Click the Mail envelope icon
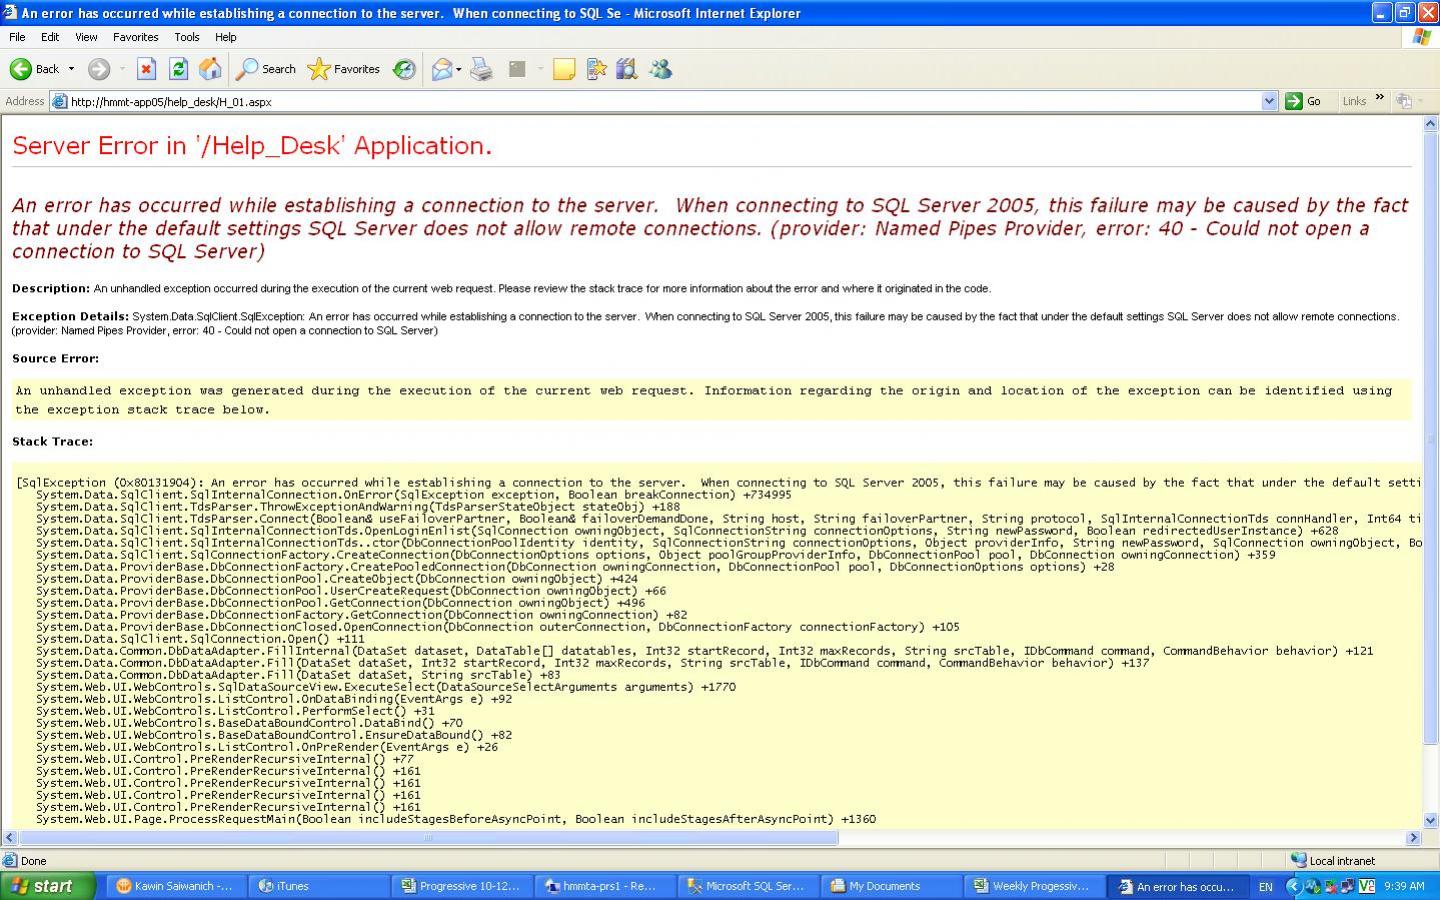 click(441, 69)
